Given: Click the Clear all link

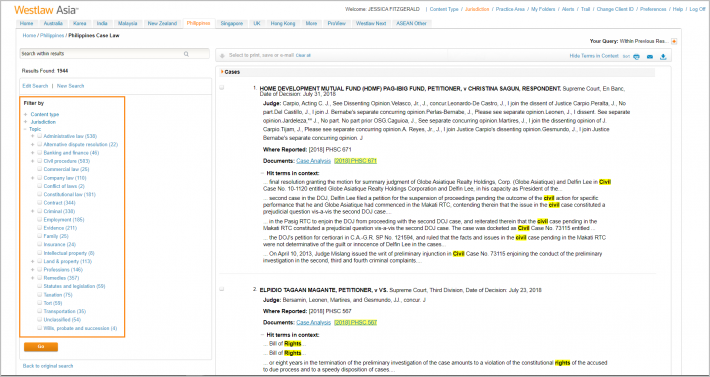Looking at the screenshot, I should coord(303,56).
